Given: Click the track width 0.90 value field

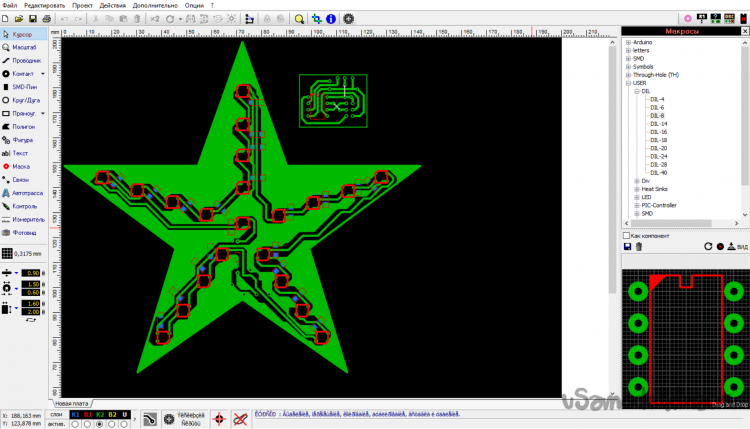Looking at the screenshot, I should coord(31,273).
